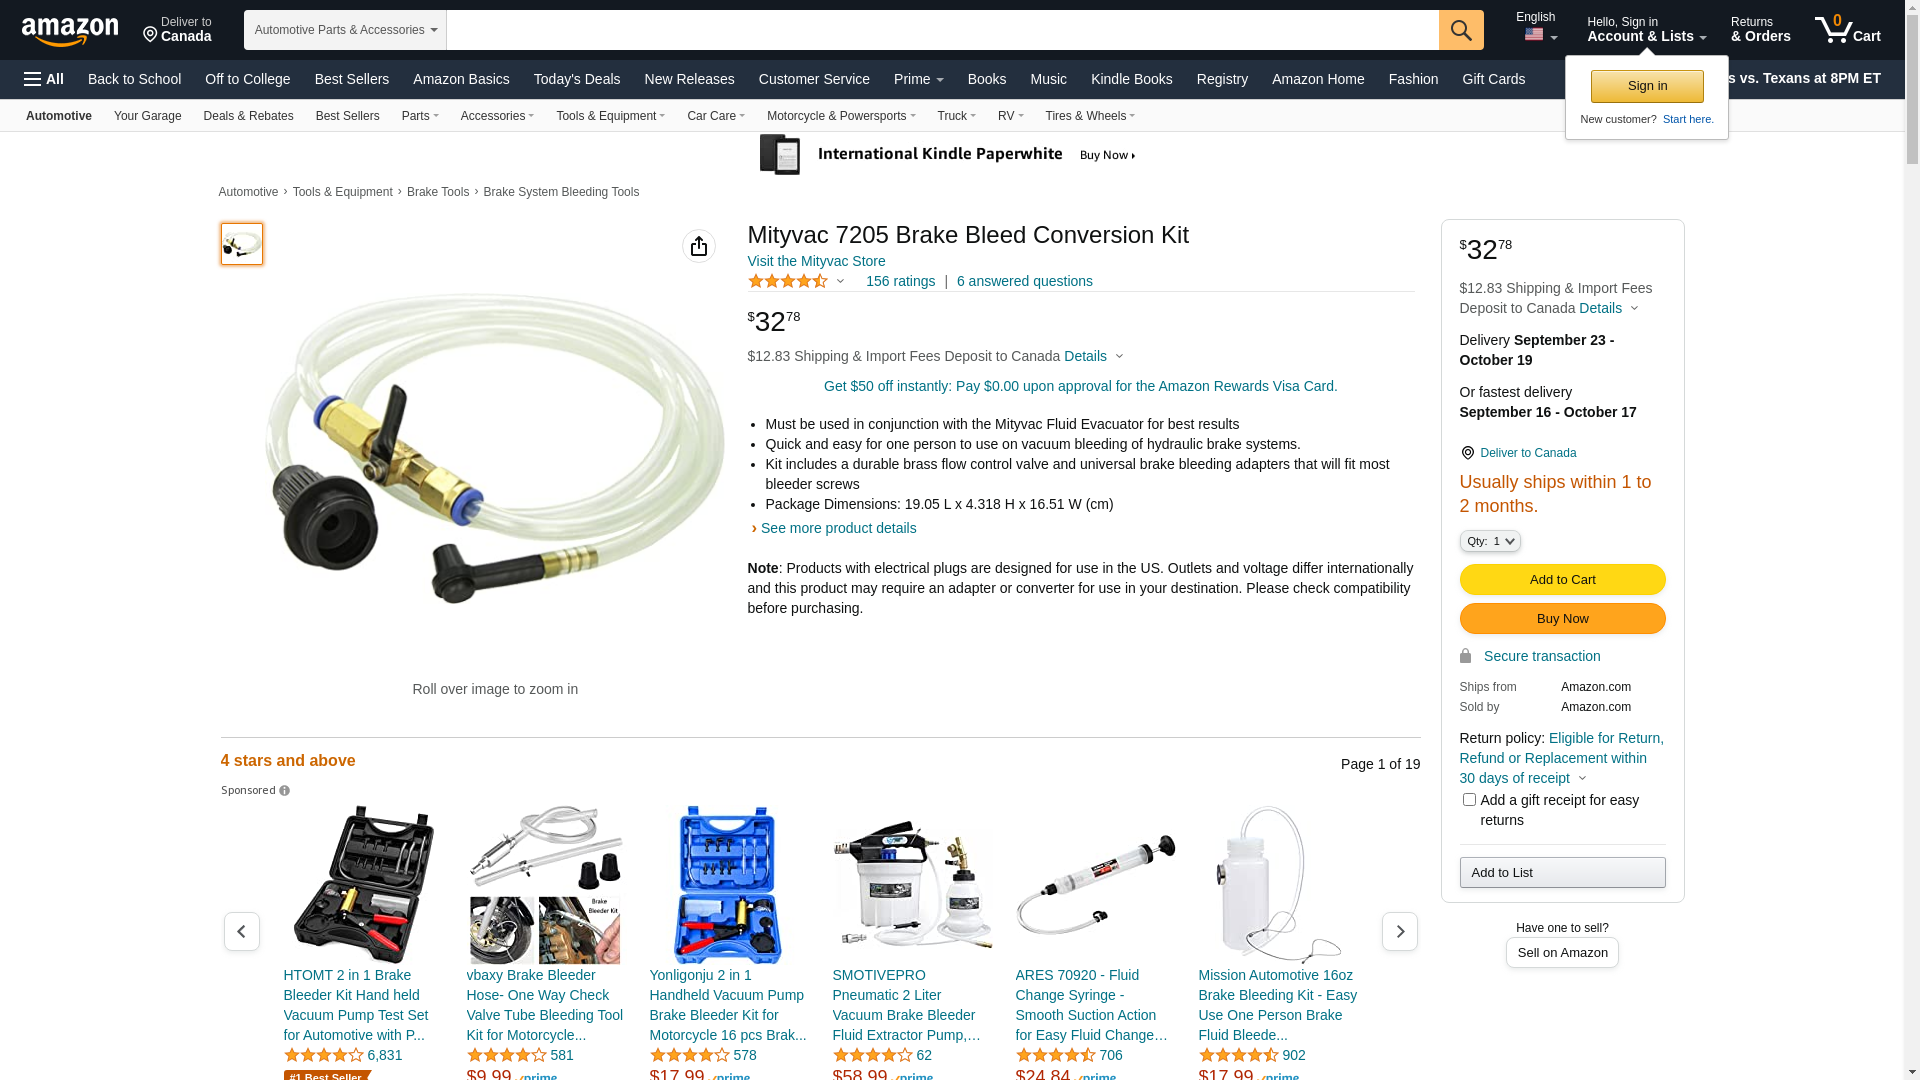Click the orange search magnifier button
Image resolution: width=1920 pixels, height=1080 pixels.
click(x=1461, y=30)
